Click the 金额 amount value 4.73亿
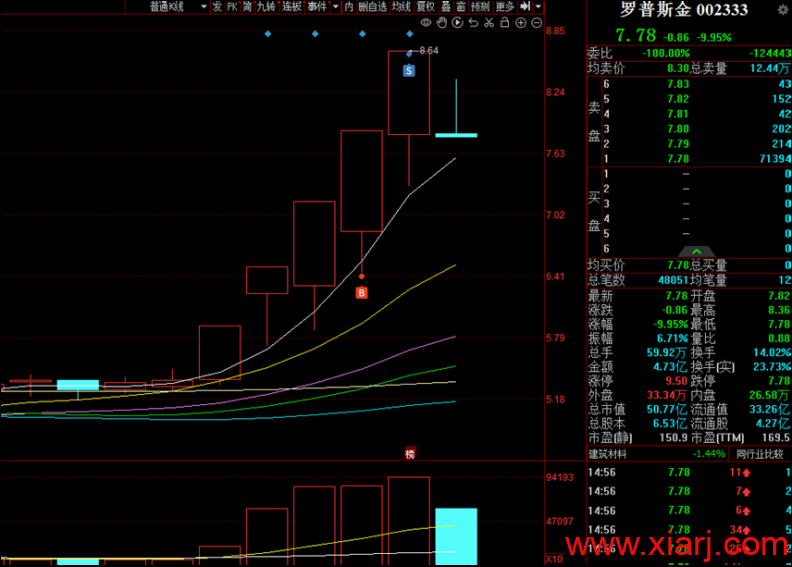The height and width of the screenshot is (567, 792). pyautogui.click(x=671, y=367)
